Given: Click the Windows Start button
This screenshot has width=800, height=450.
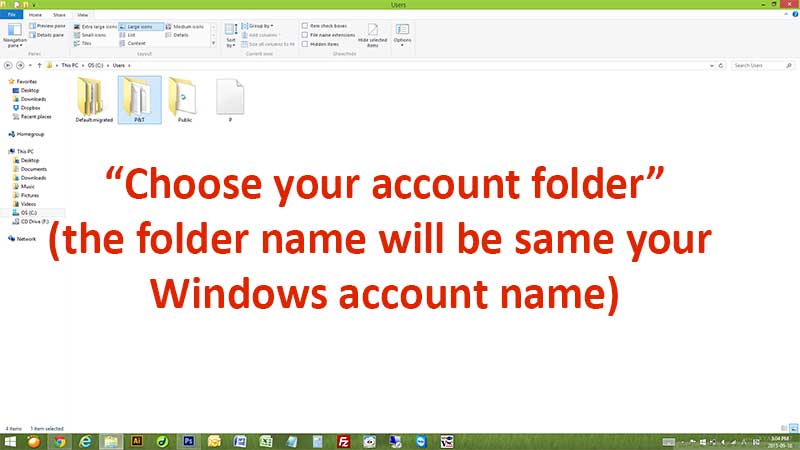Looking at the screenshot, I should pyautogui.click(x=10, y=441).
